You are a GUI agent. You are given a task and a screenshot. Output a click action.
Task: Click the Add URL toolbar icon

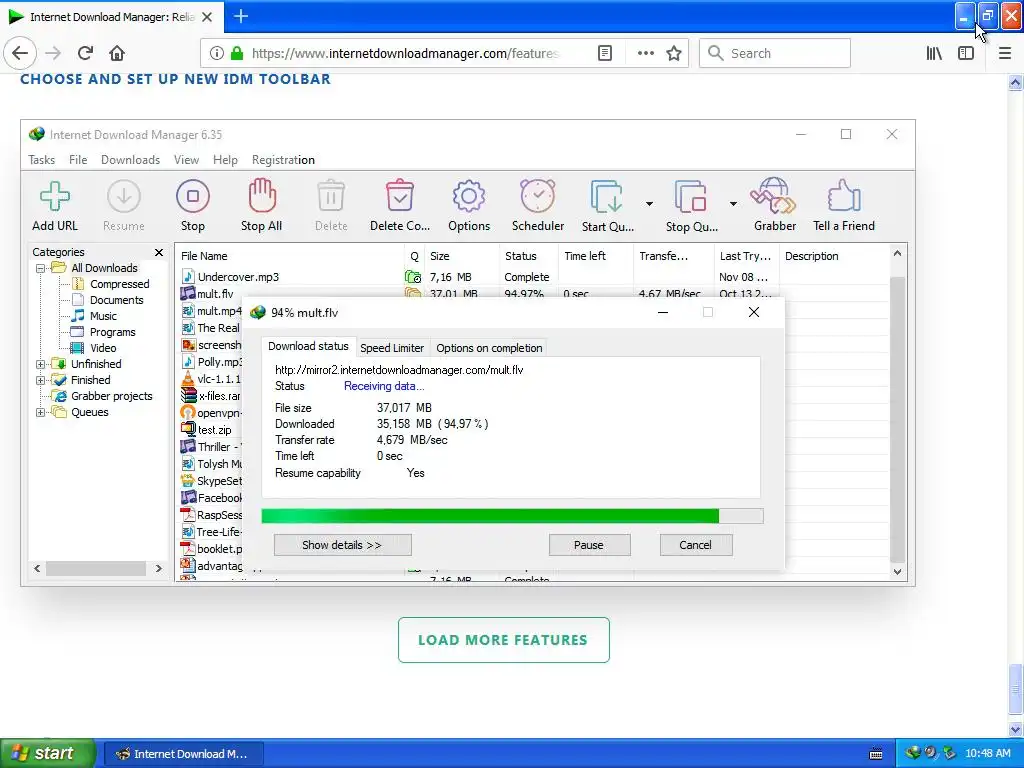[55, 196]
